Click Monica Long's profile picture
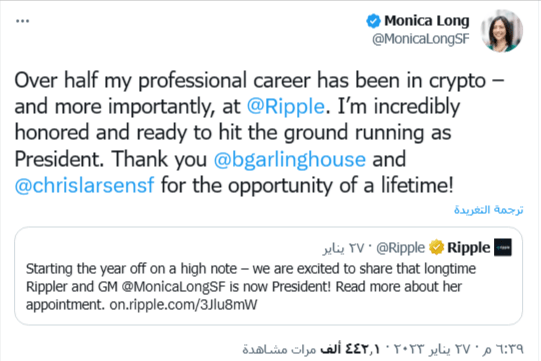Screen dimensions: 541x361 tap(502, 31)
